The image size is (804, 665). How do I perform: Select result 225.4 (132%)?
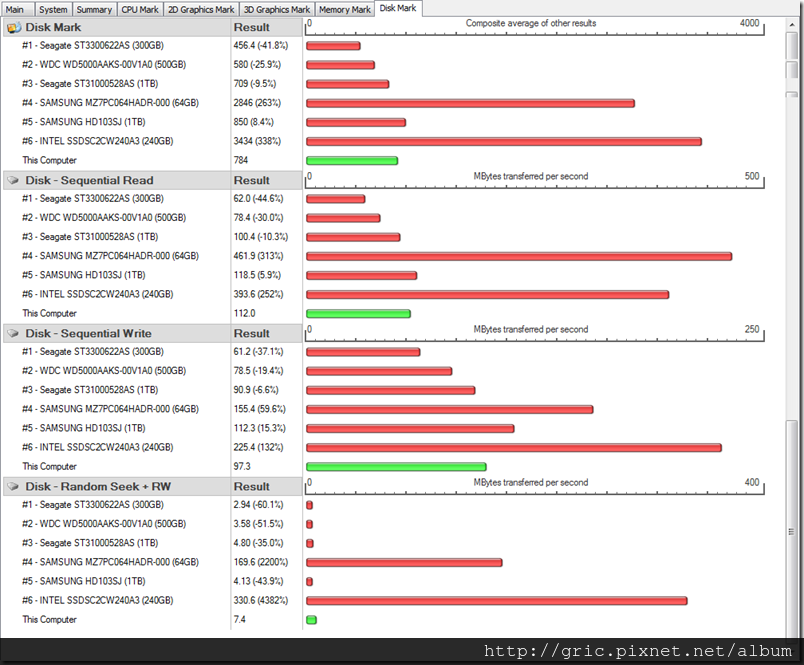258,448
